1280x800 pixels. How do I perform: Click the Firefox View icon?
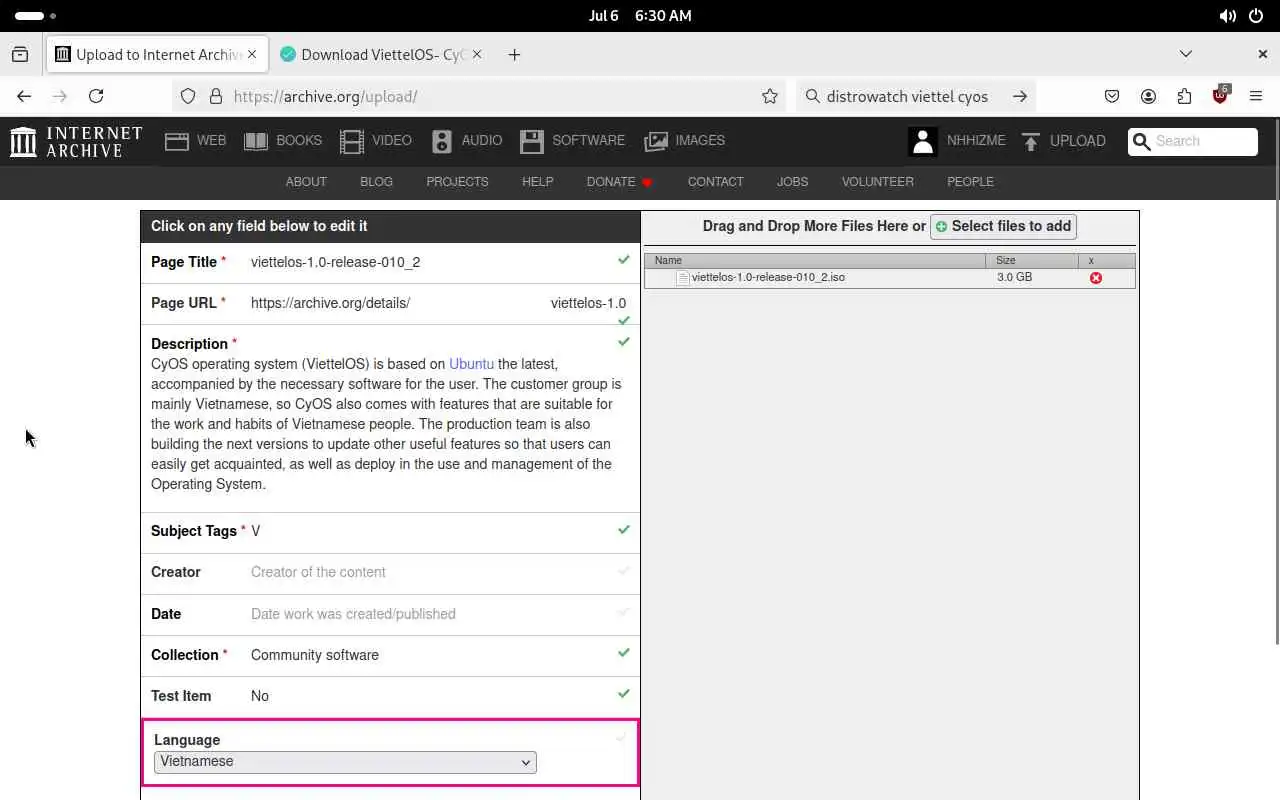coord(20,55)
